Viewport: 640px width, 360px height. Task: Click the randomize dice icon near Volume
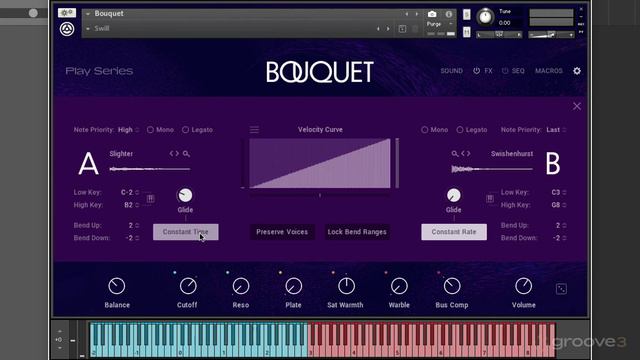(x=561, y=289)
